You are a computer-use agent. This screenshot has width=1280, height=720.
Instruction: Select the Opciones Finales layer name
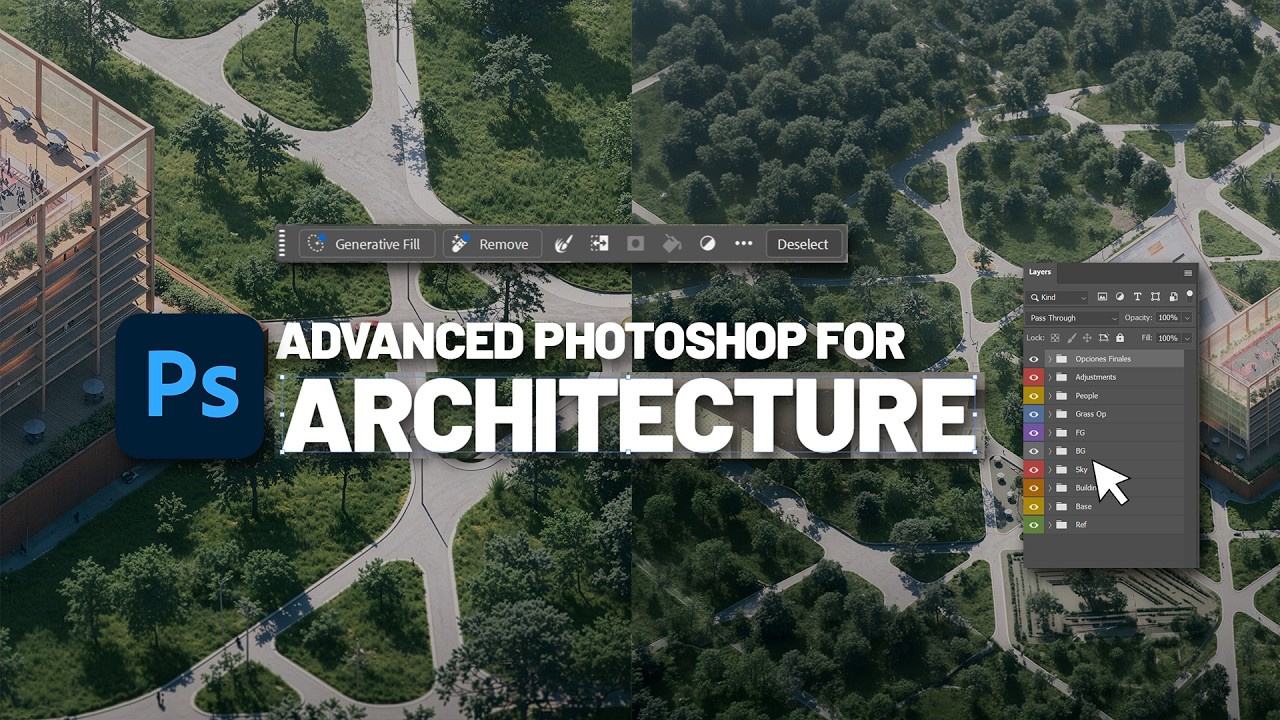click(1103, 359)
